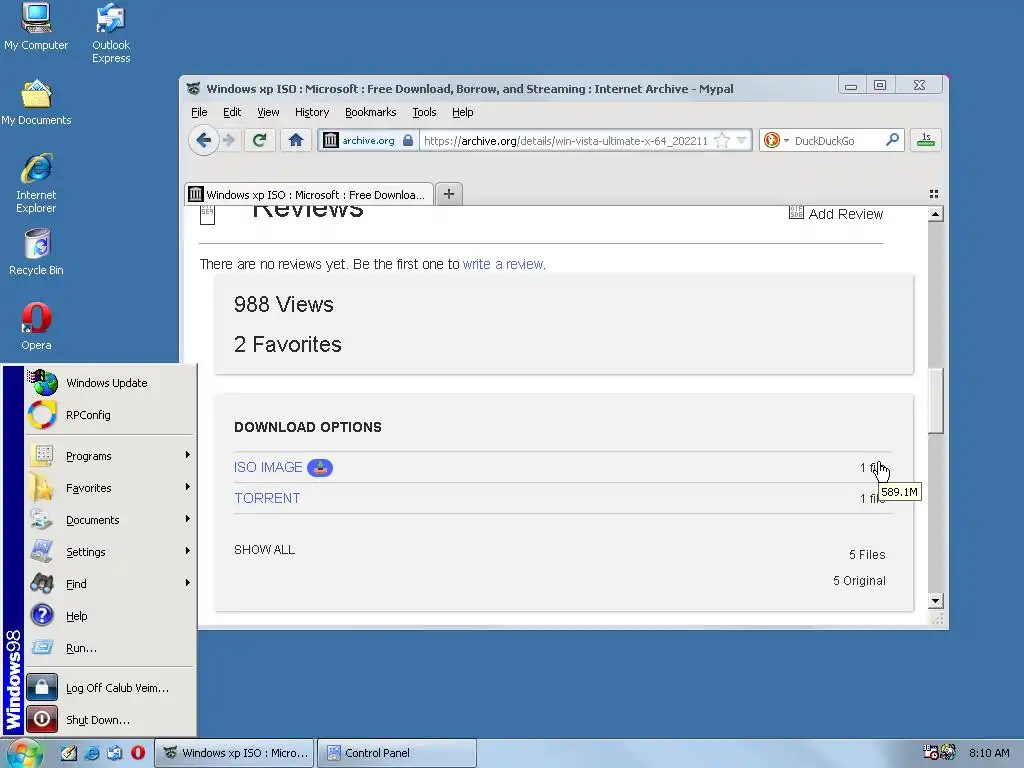This screenshot has height=768, width=1024.
Task: Click Add Review icon
Action: 796,213
